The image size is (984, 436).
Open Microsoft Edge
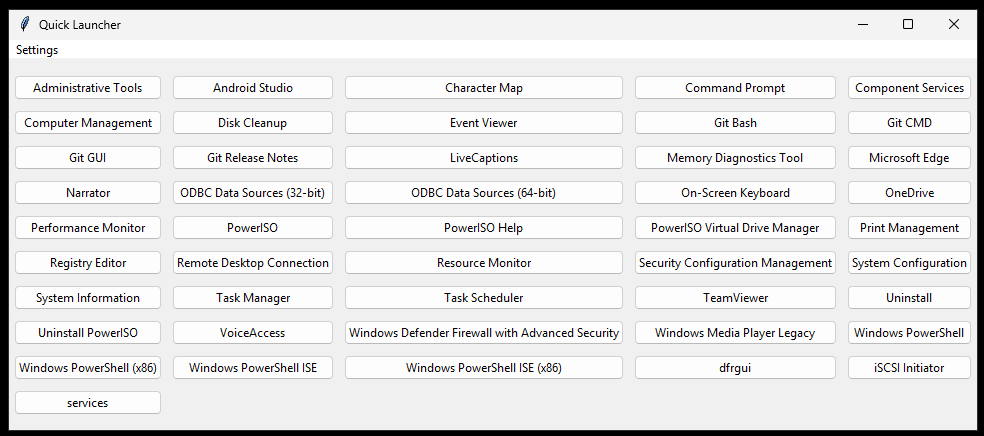[x=909, y=158]
